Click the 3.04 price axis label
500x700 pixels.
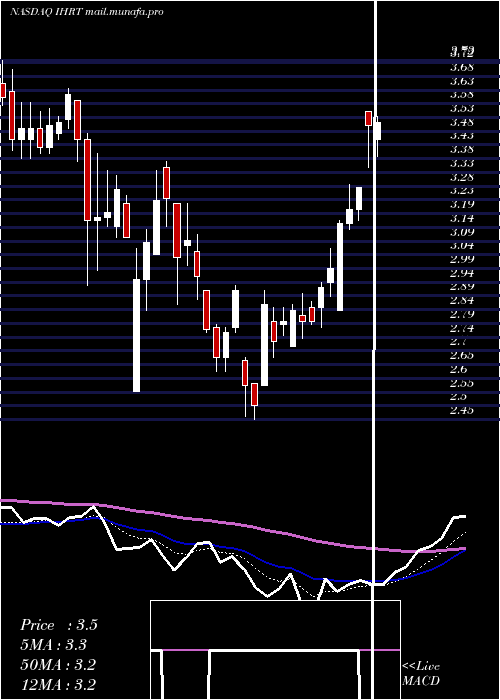pos(462,246)
